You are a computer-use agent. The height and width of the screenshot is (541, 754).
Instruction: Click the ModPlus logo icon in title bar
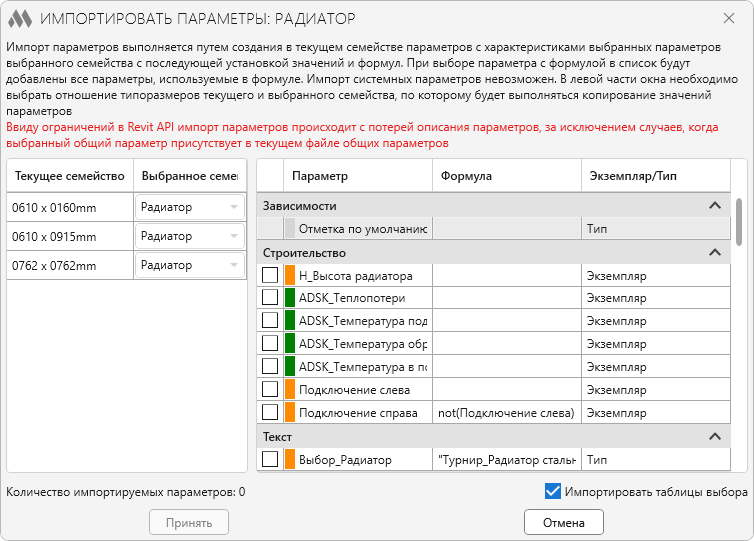20,19
